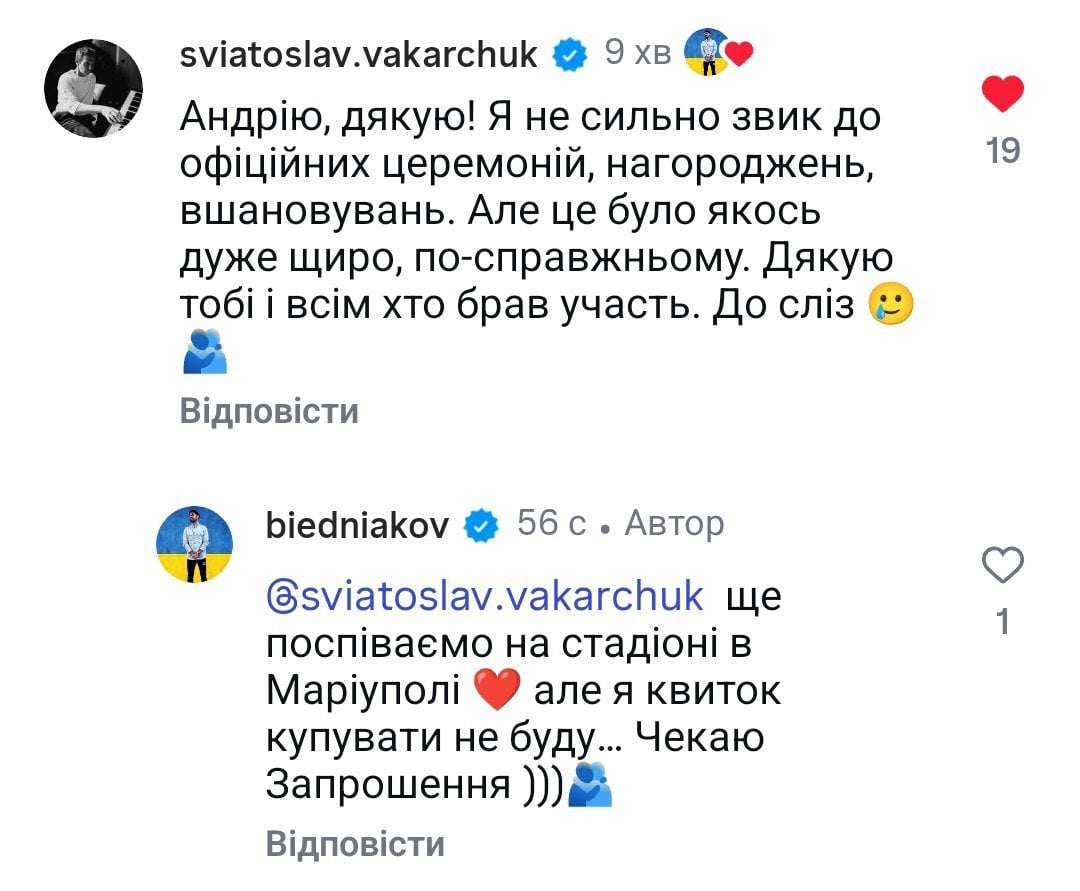Open sviatoslav.vakarchuk's profile picture
This screenshot has height=891, width=1080.
pyautogui.click(x=94, y=89)
